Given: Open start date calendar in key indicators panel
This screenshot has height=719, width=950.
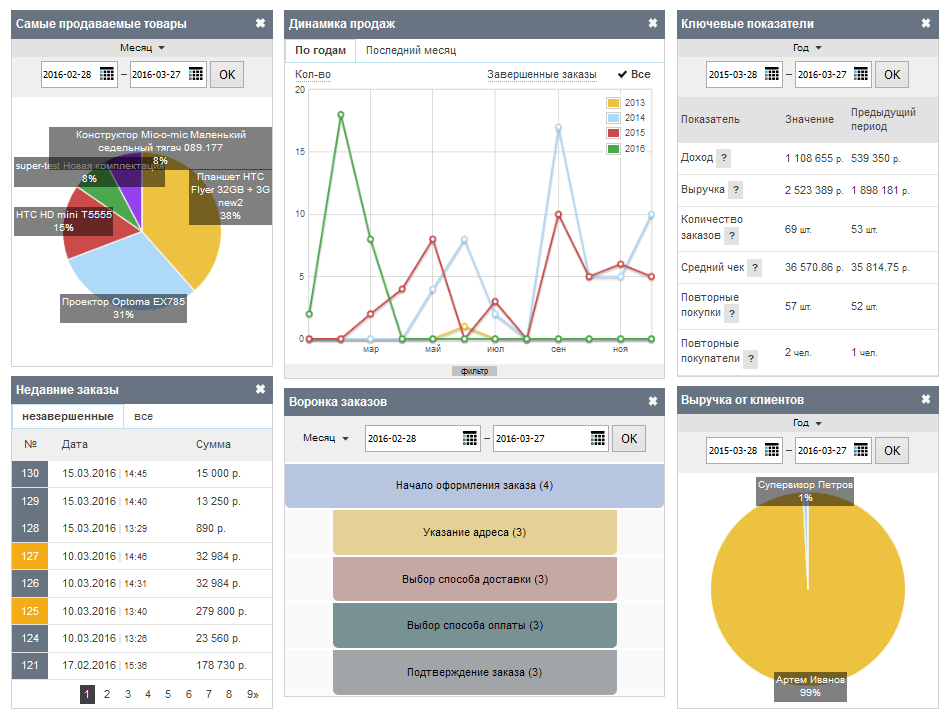Looking at the screenshot, I should point(772,74).
